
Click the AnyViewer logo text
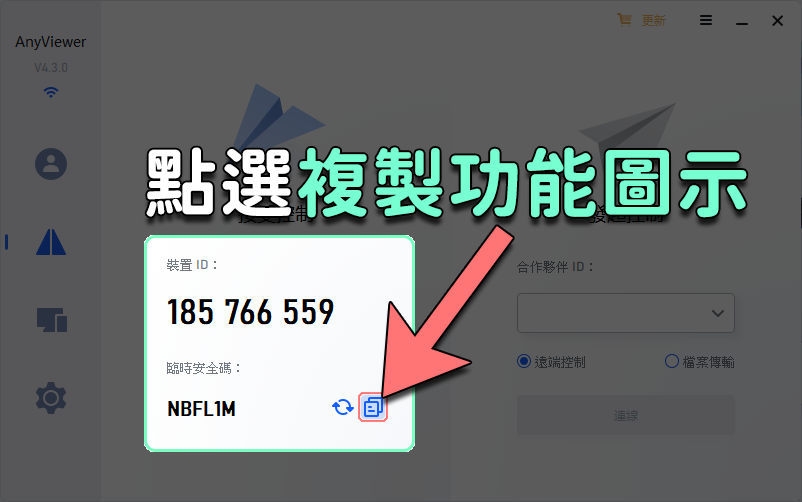tap(51, 42)
